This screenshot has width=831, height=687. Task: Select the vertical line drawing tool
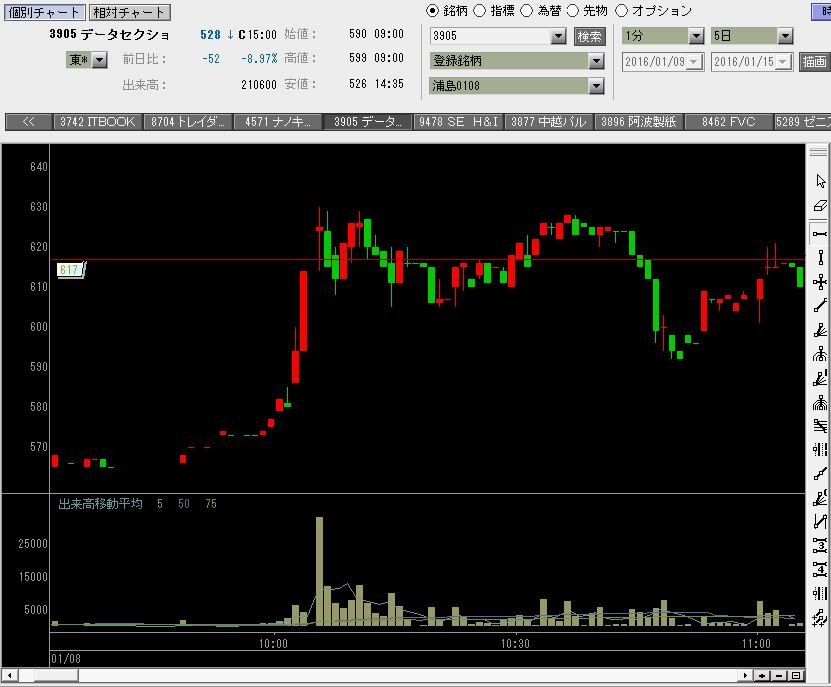[820, 258]
